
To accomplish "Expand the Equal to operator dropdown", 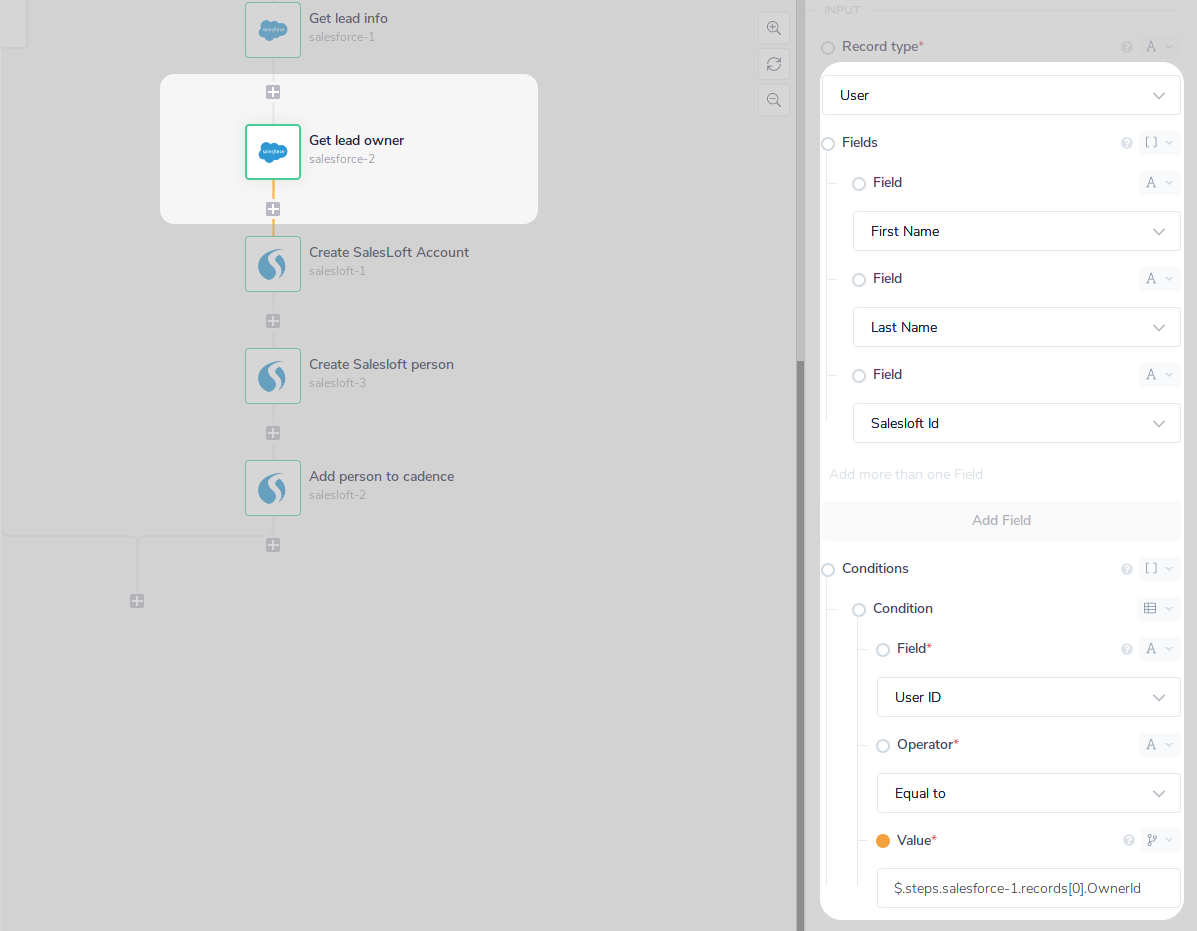I will pyautogui.click(x=1028, y=793).
